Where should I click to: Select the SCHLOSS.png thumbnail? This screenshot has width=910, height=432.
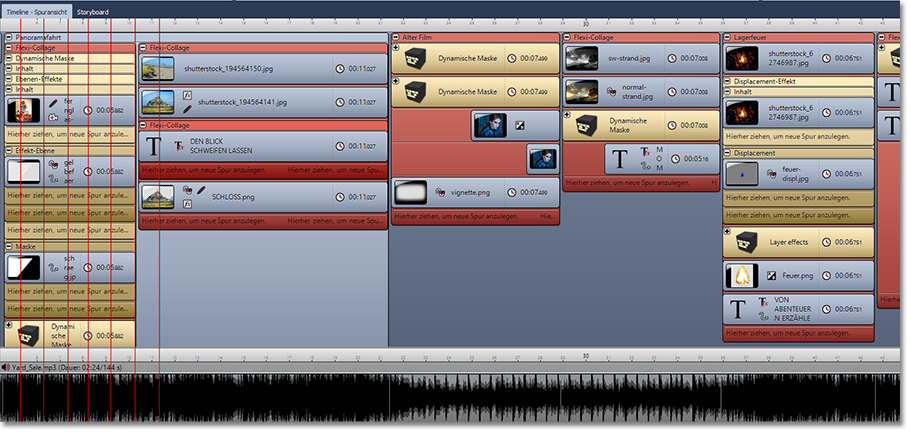coord(153,196)
